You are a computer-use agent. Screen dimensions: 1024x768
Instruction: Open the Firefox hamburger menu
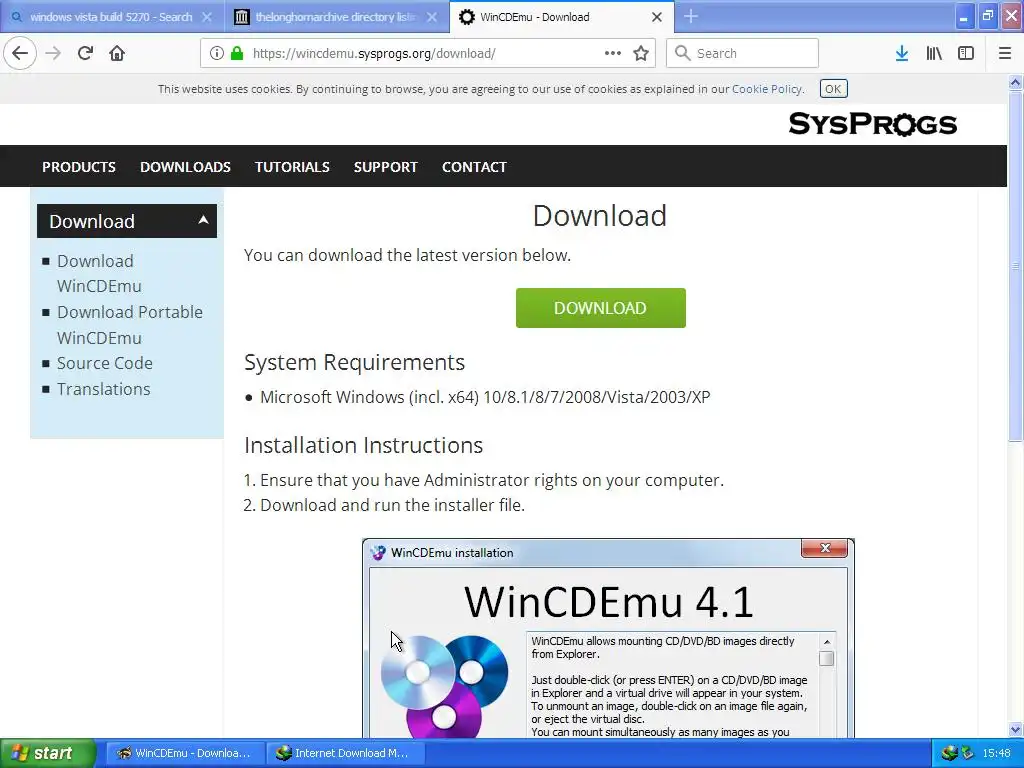(1005, 53)
